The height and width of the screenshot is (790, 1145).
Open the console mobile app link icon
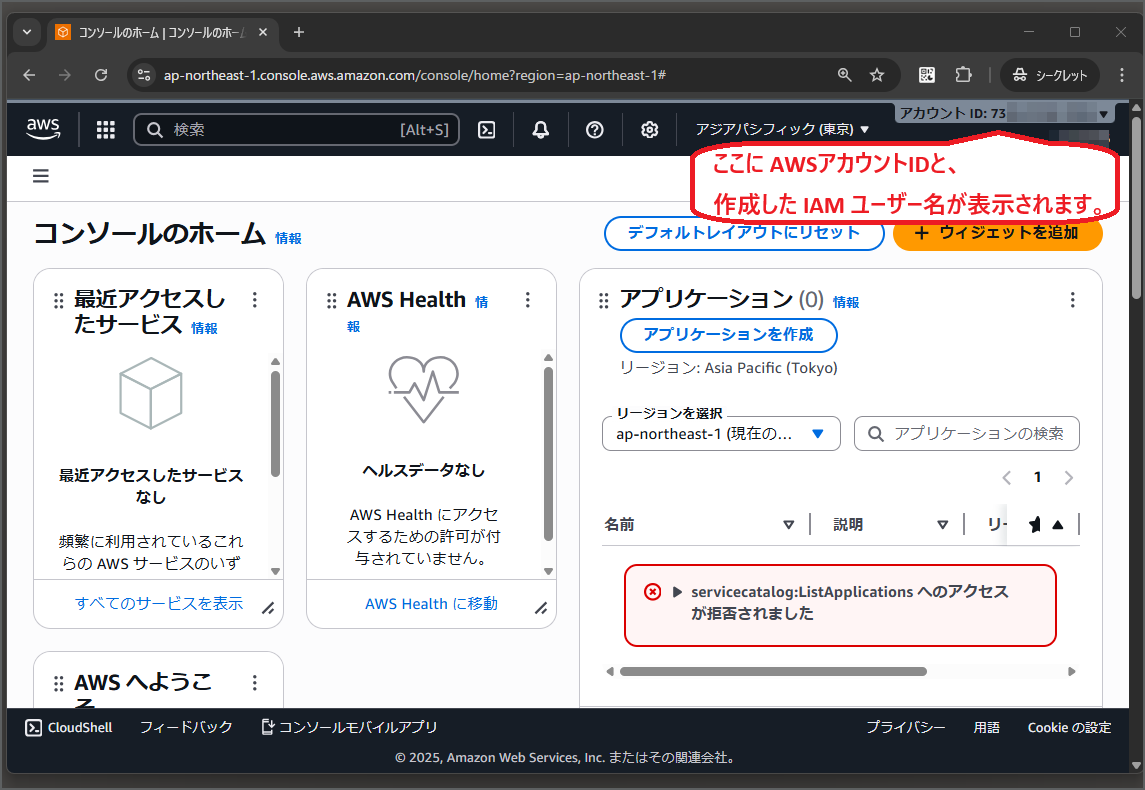pyautogui.click(x=267, y=727)
